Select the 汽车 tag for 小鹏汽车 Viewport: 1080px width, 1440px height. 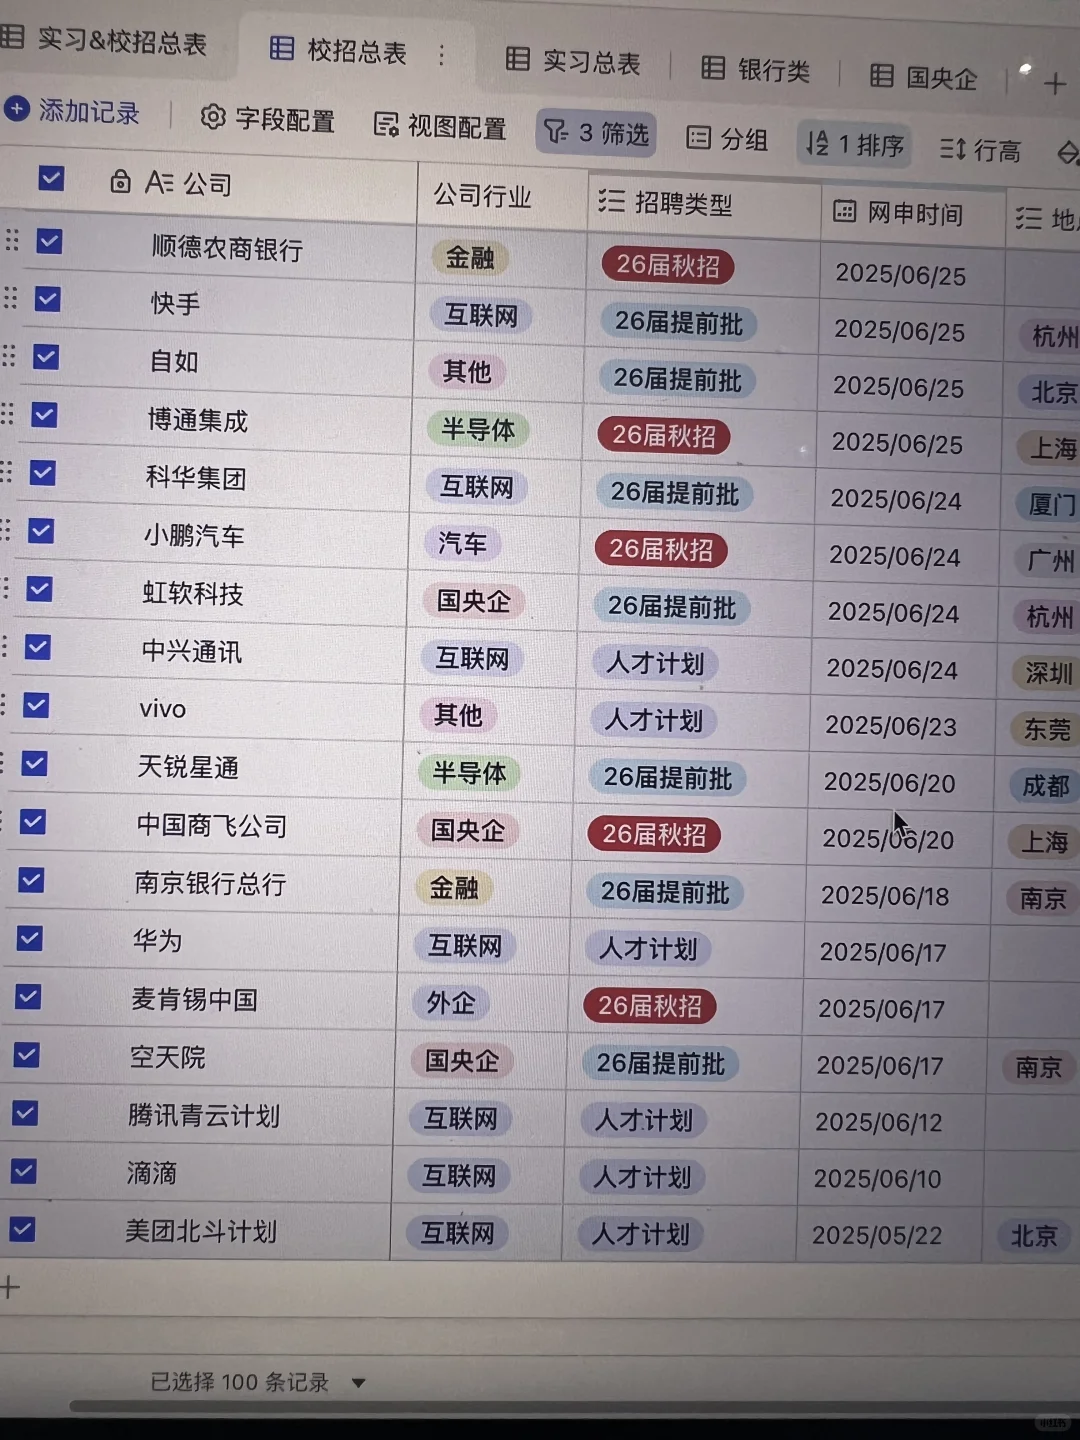[x=462, y=544]
